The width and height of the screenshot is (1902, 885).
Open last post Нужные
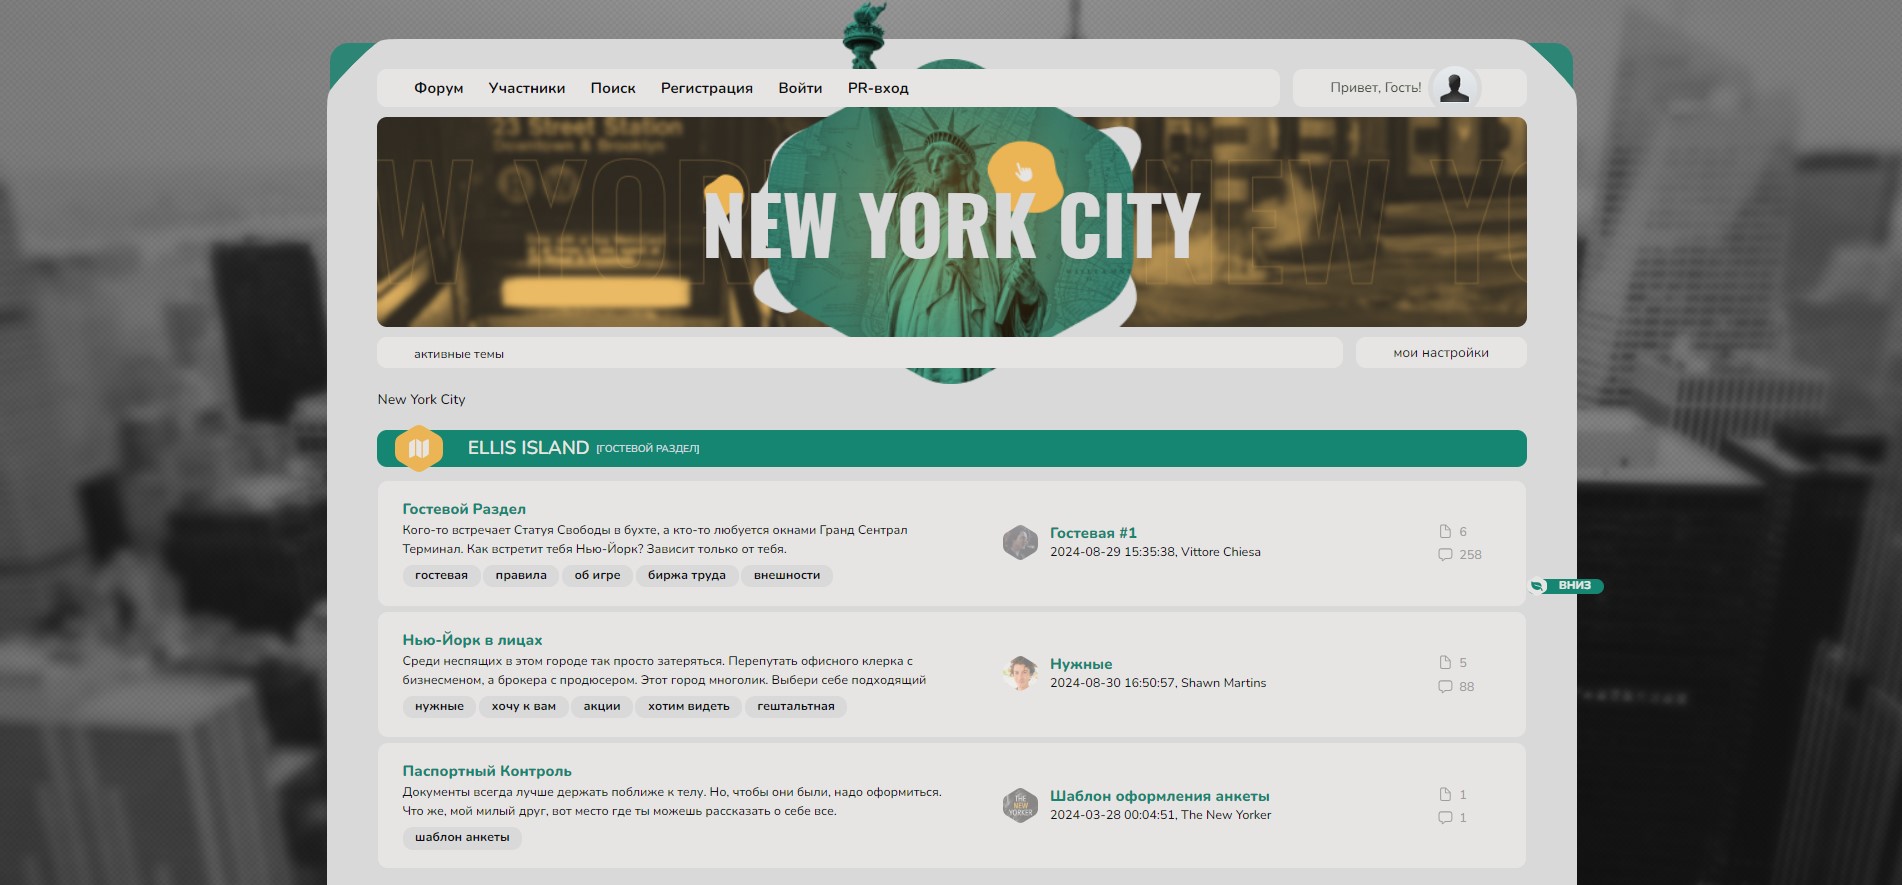[1081, 664]
